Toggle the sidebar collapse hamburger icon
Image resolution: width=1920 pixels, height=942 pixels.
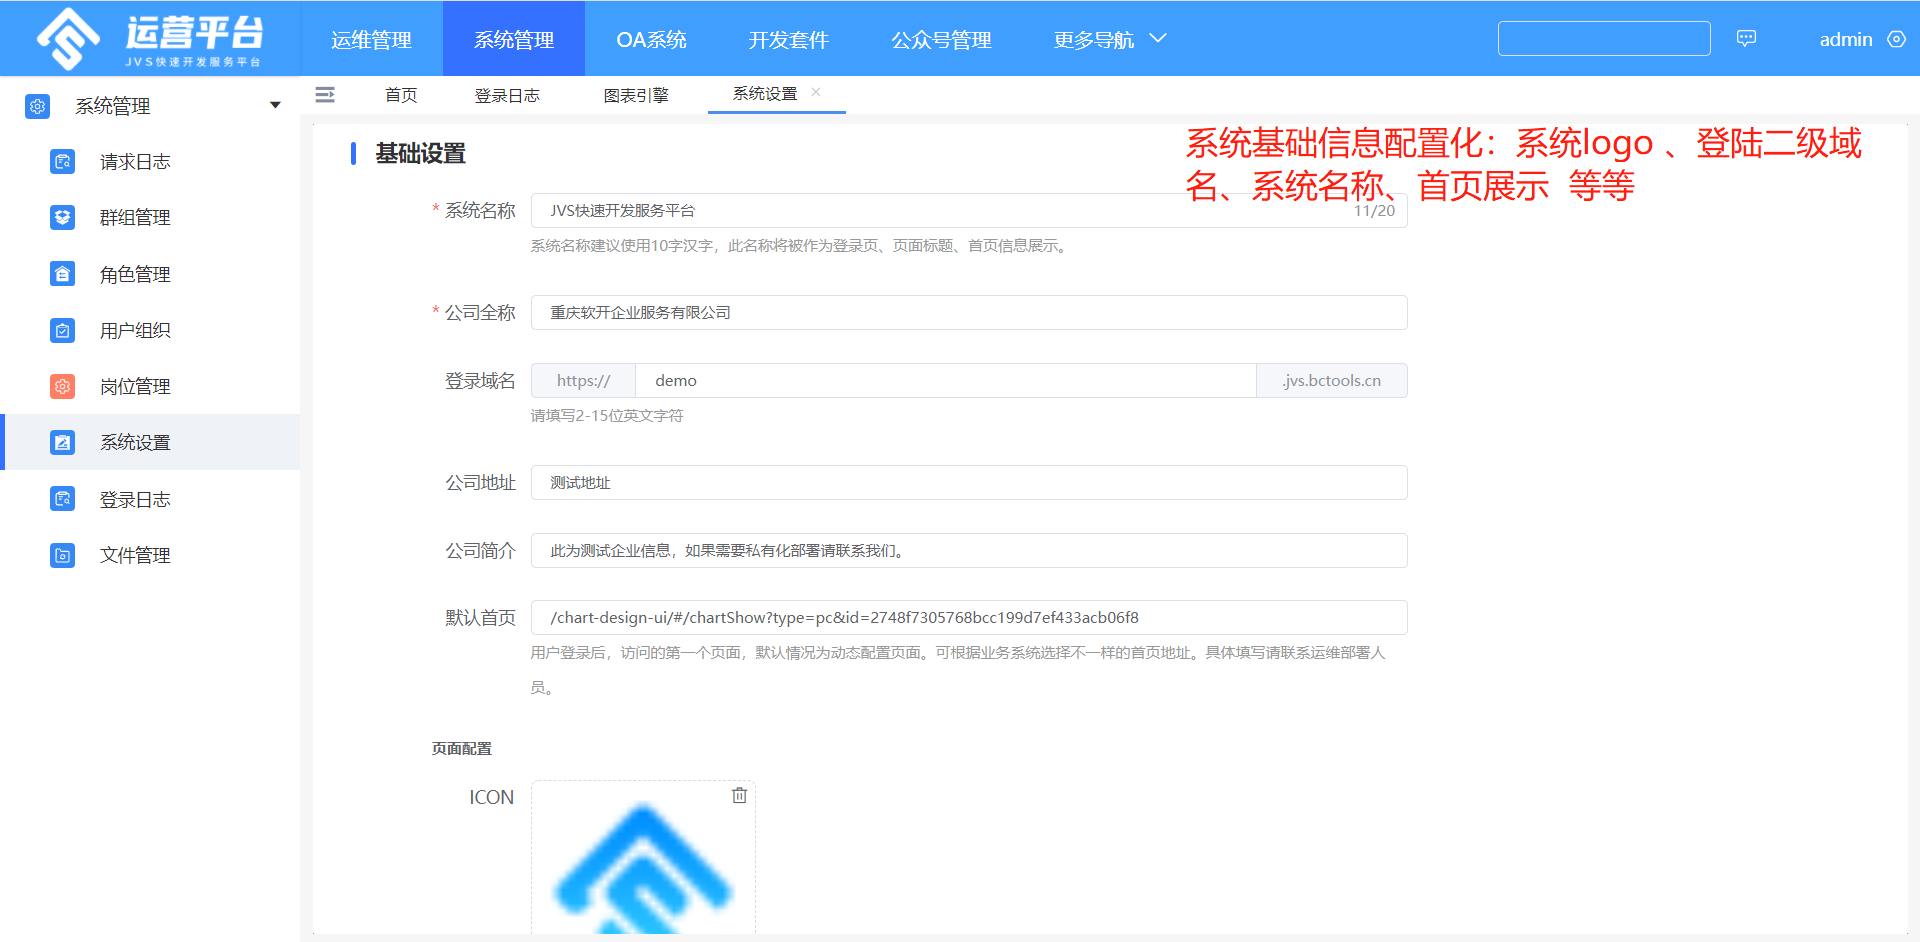coord(325,95)
